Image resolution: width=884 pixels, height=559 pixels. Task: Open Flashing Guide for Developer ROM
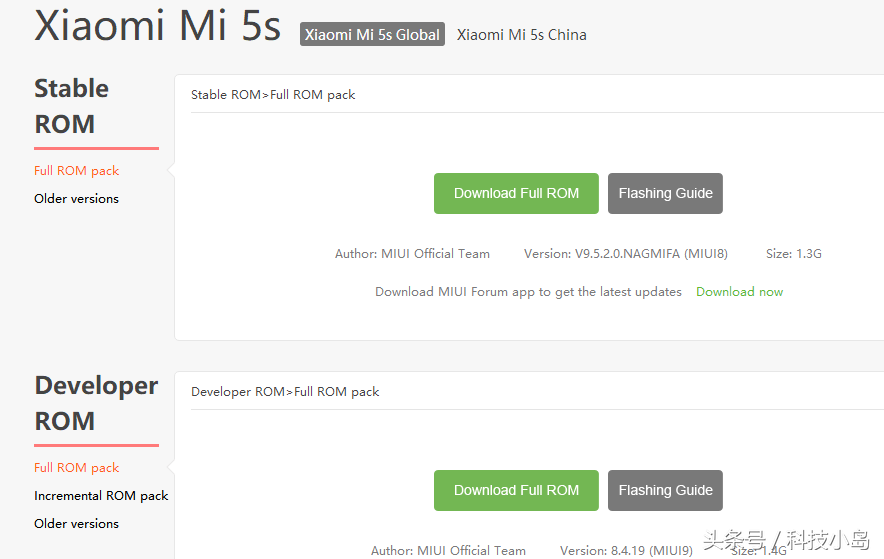pos(665,490)
